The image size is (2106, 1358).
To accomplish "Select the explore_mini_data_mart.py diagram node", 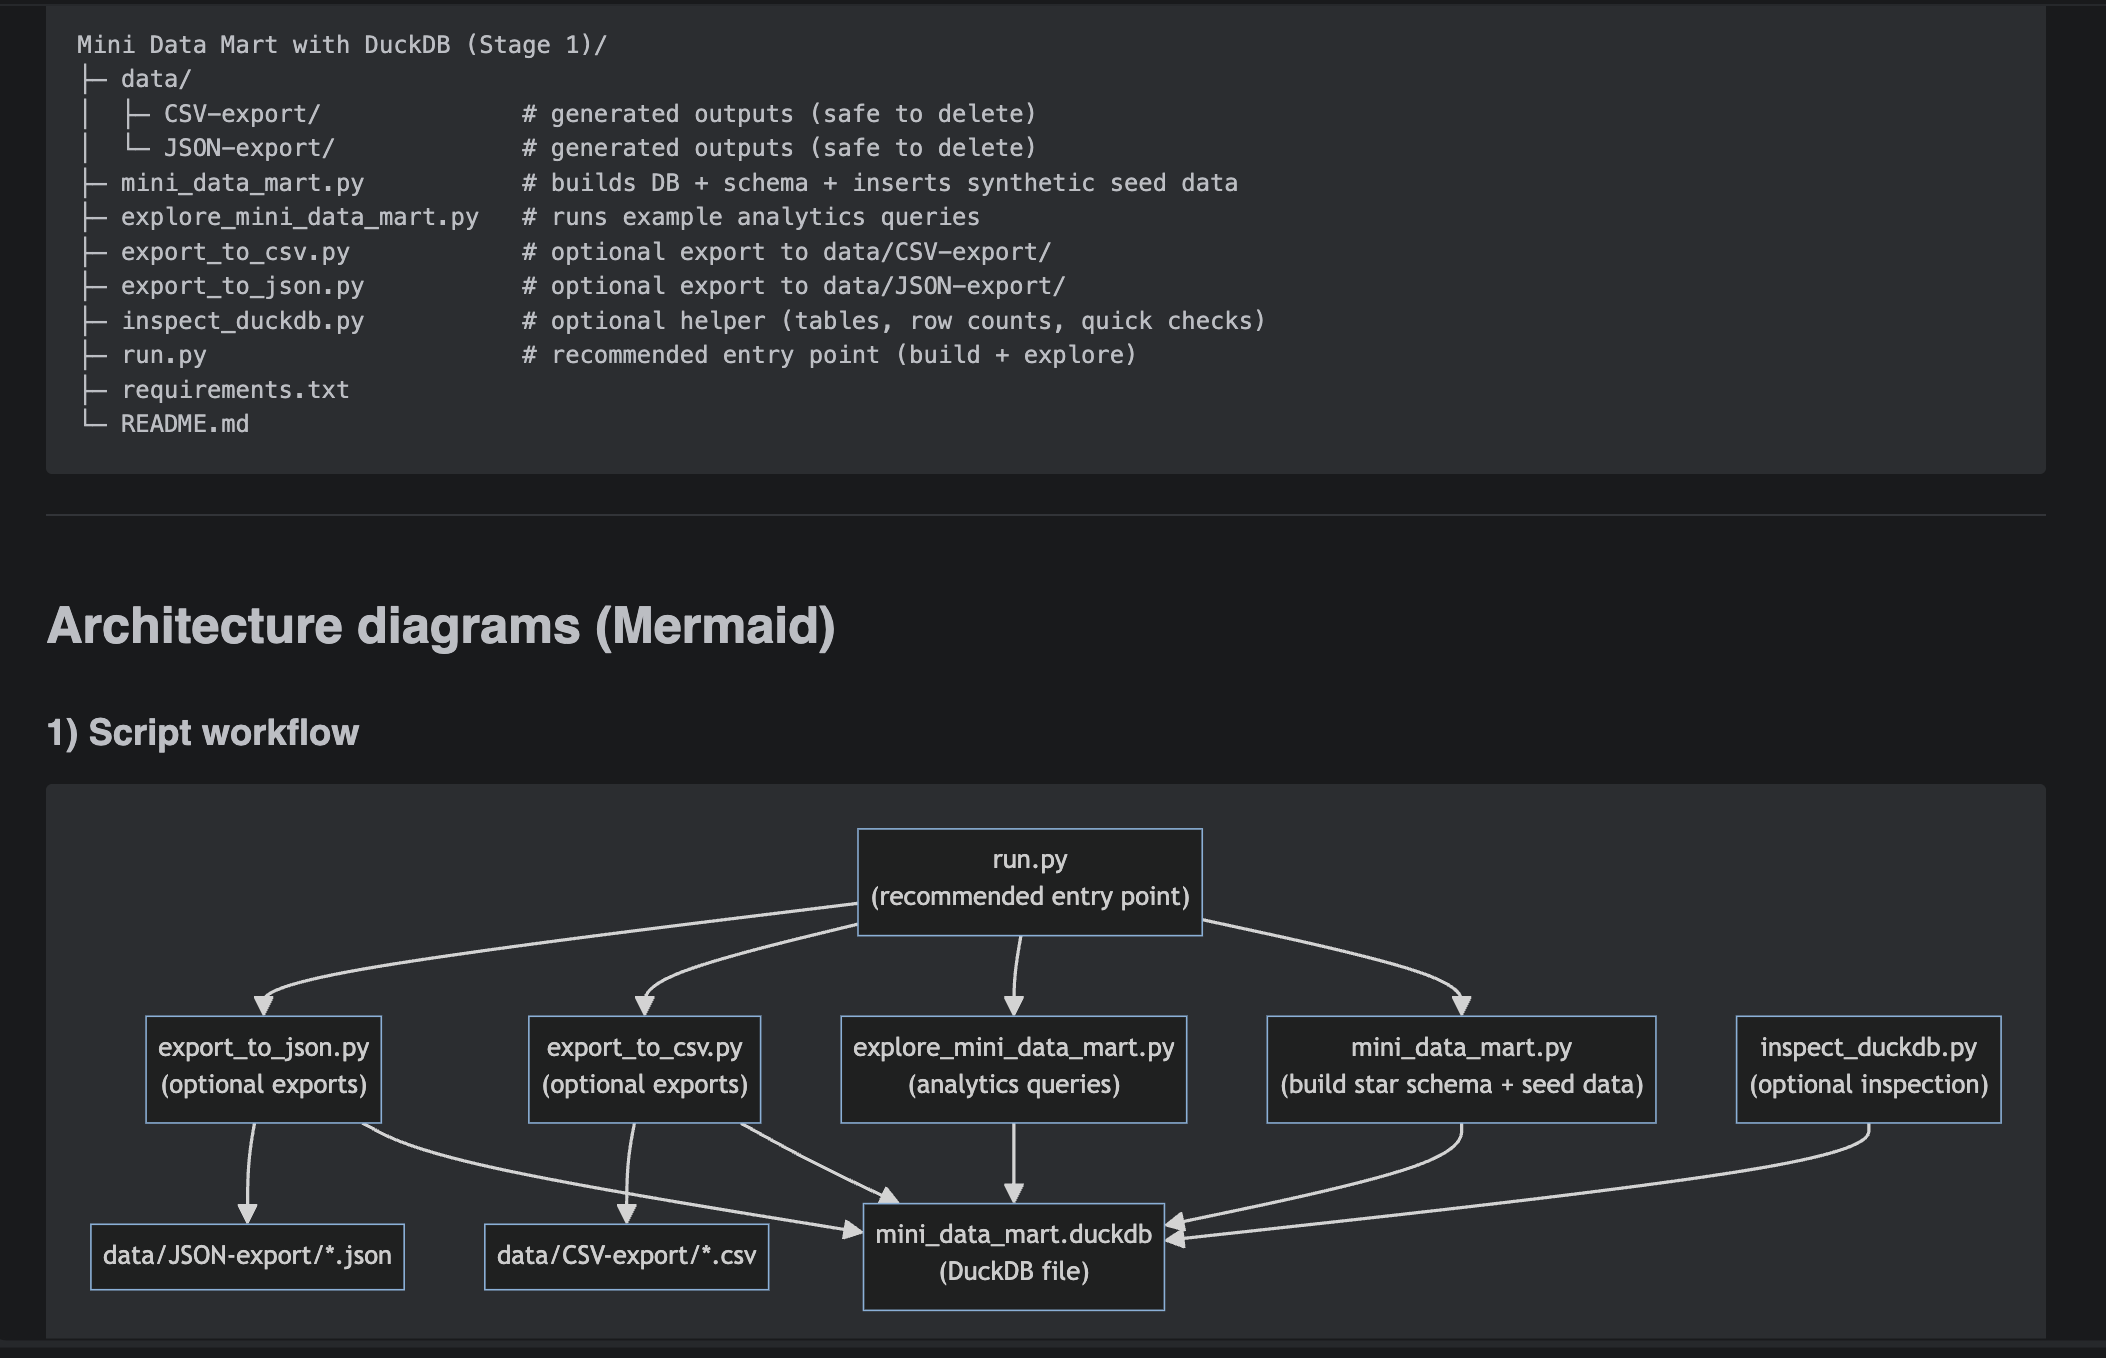I will 1013,1066.
